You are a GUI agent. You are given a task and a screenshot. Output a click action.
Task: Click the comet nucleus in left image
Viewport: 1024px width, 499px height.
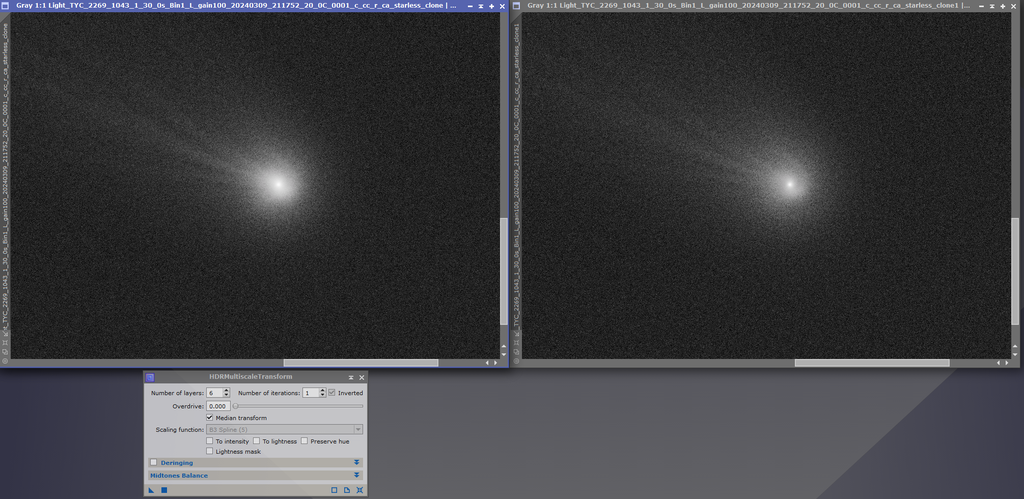[x=279, y=184]
